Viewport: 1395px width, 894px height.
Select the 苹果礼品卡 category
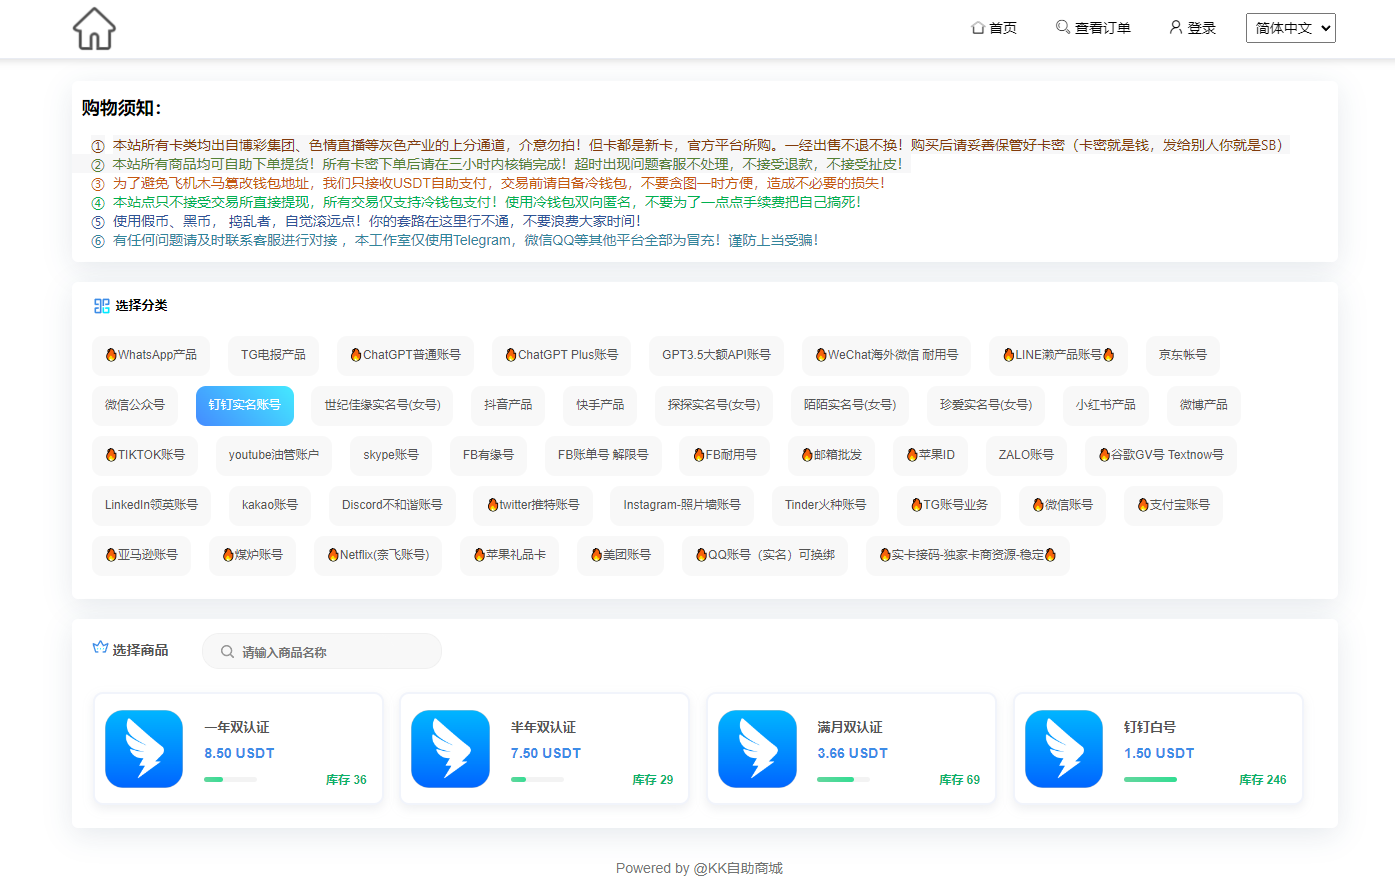click(x=509, y=555)
